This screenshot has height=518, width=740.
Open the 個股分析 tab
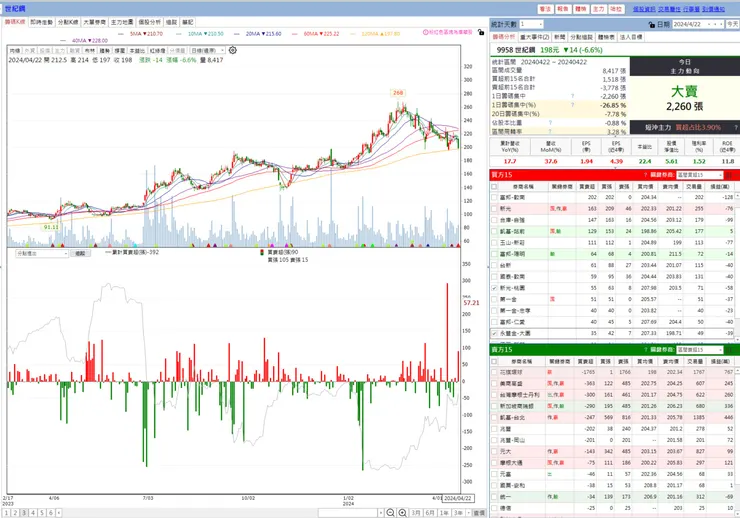point(149,22)
